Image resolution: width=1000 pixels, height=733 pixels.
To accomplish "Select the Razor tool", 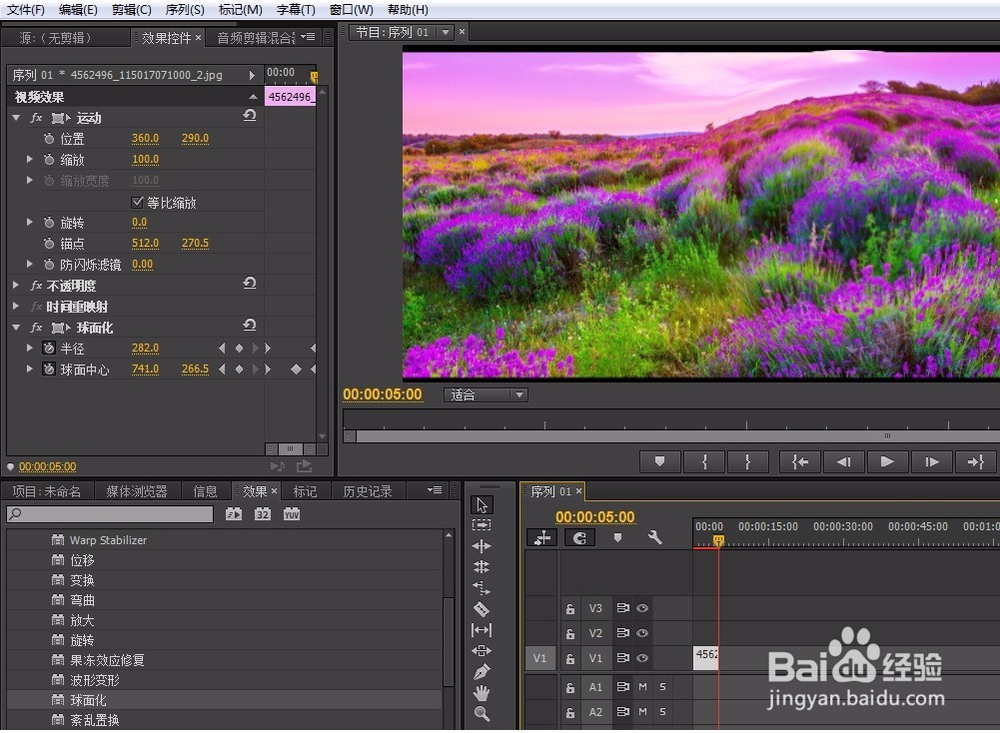I will [482, 609].
